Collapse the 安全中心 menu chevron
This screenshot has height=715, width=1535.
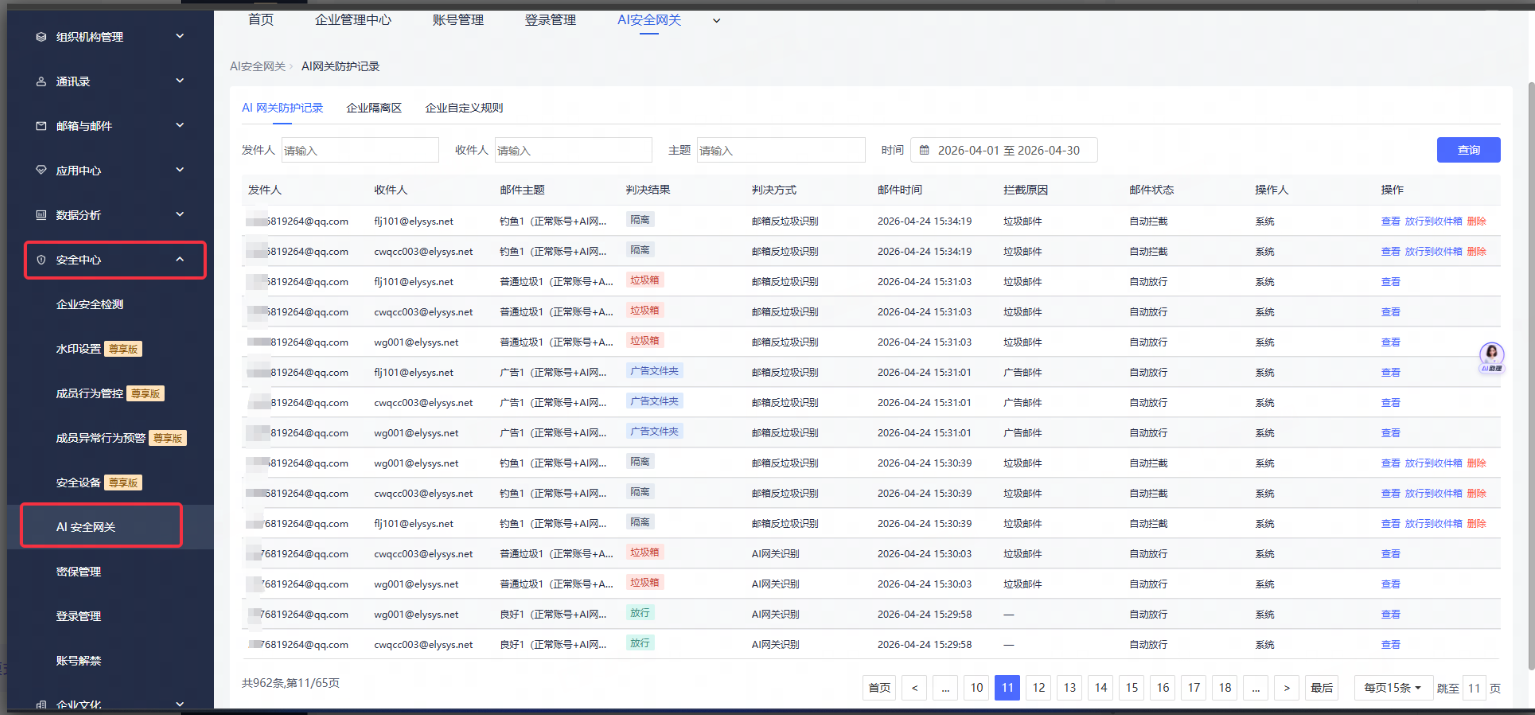coord(180,260)
